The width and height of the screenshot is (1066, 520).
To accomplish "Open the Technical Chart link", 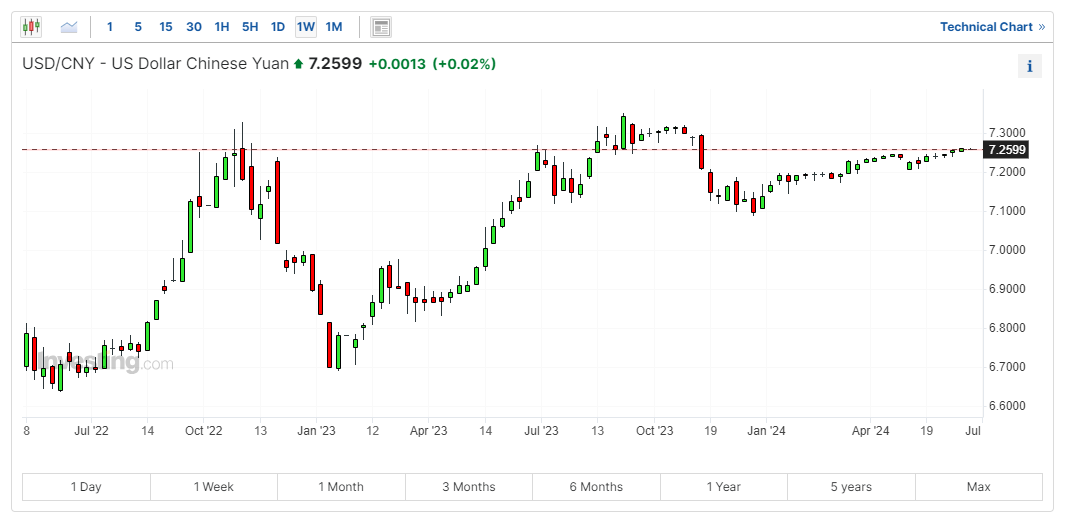I will coord(986,27).
